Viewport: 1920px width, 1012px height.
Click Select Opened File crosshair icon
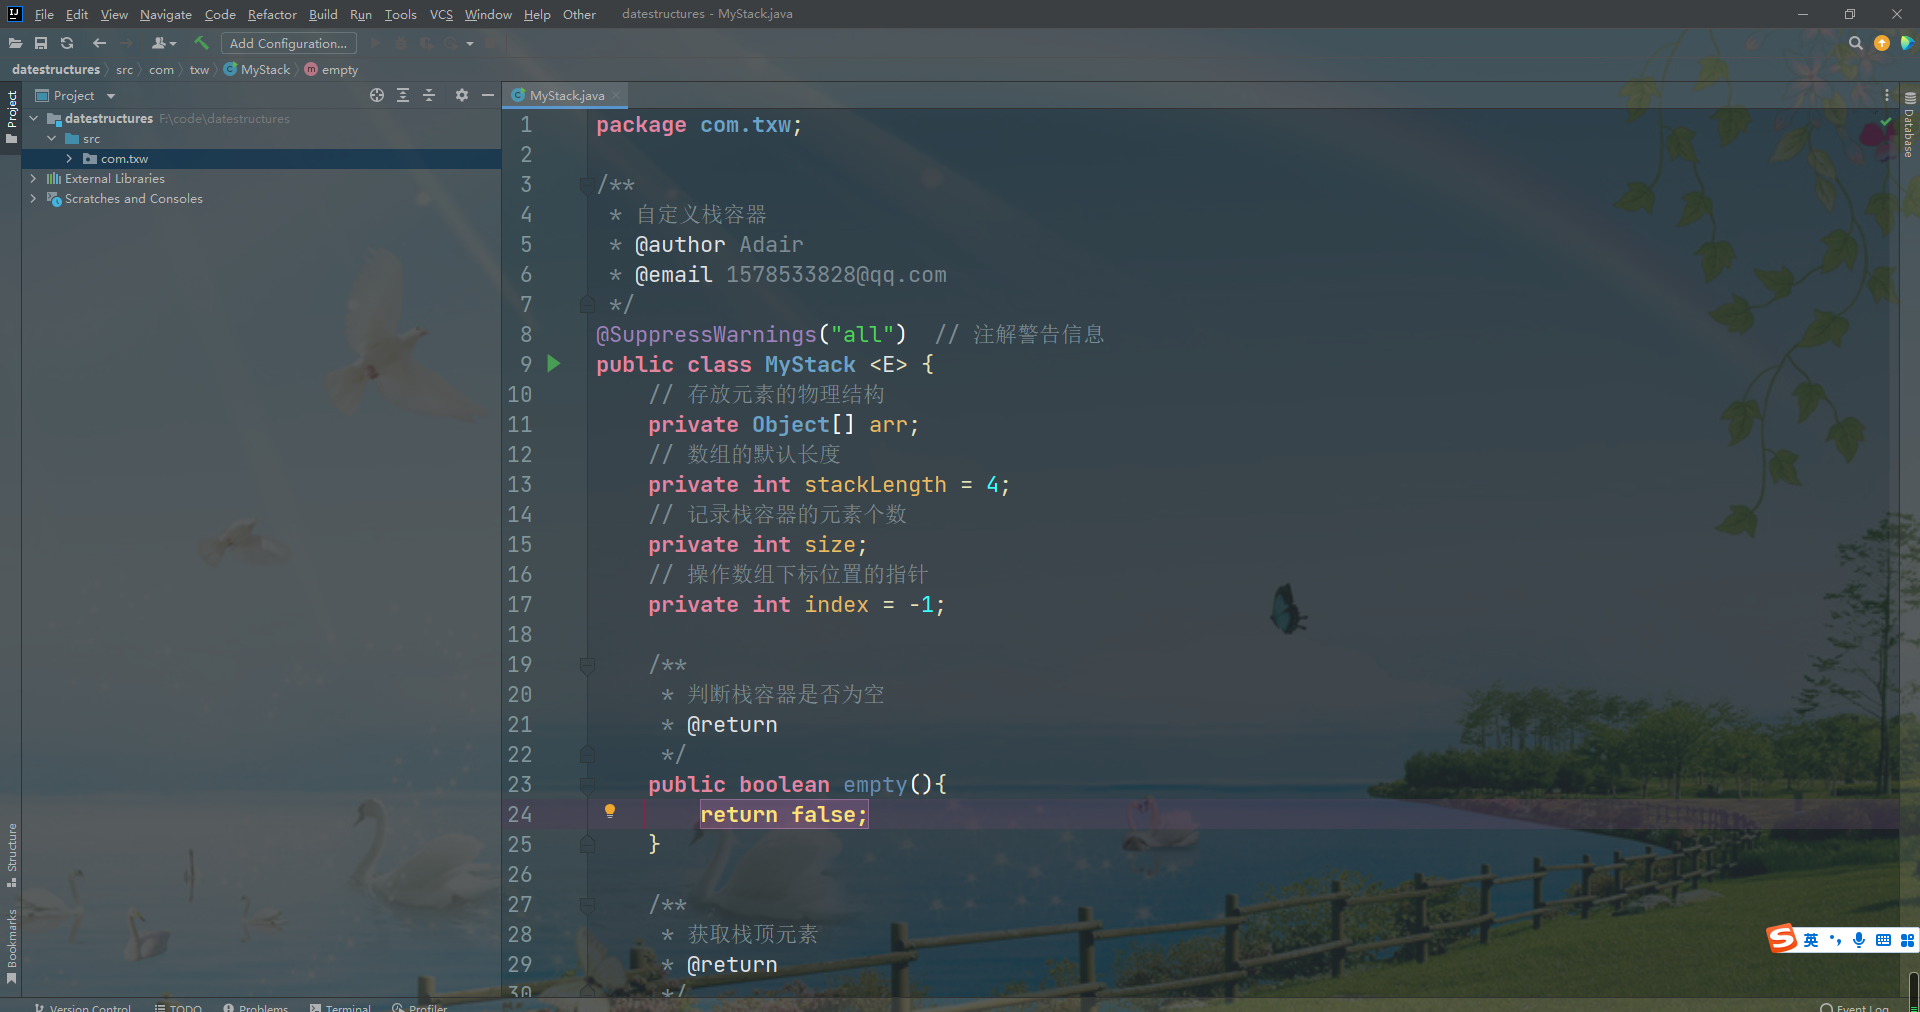point(377,95)
